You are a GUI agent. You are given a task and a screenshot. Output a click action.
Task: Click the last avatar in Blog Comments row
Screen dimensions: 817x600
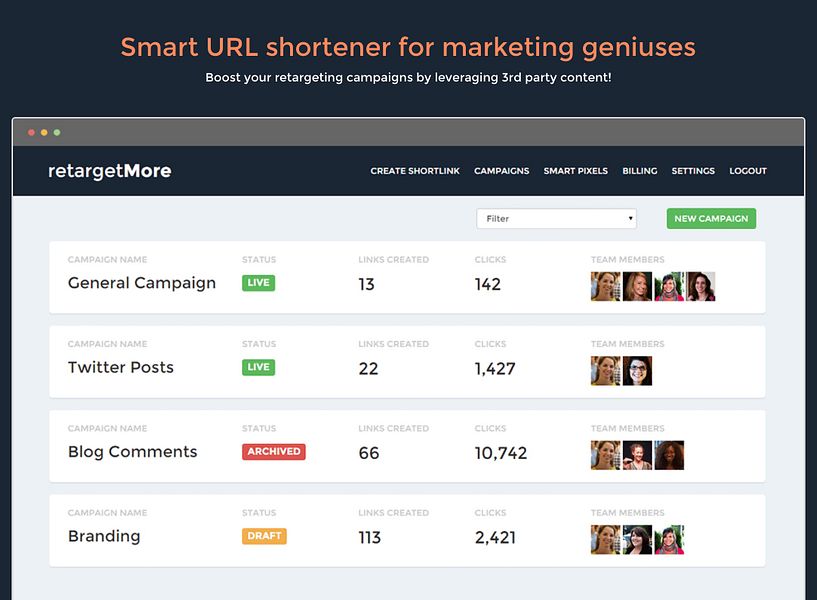669,455
